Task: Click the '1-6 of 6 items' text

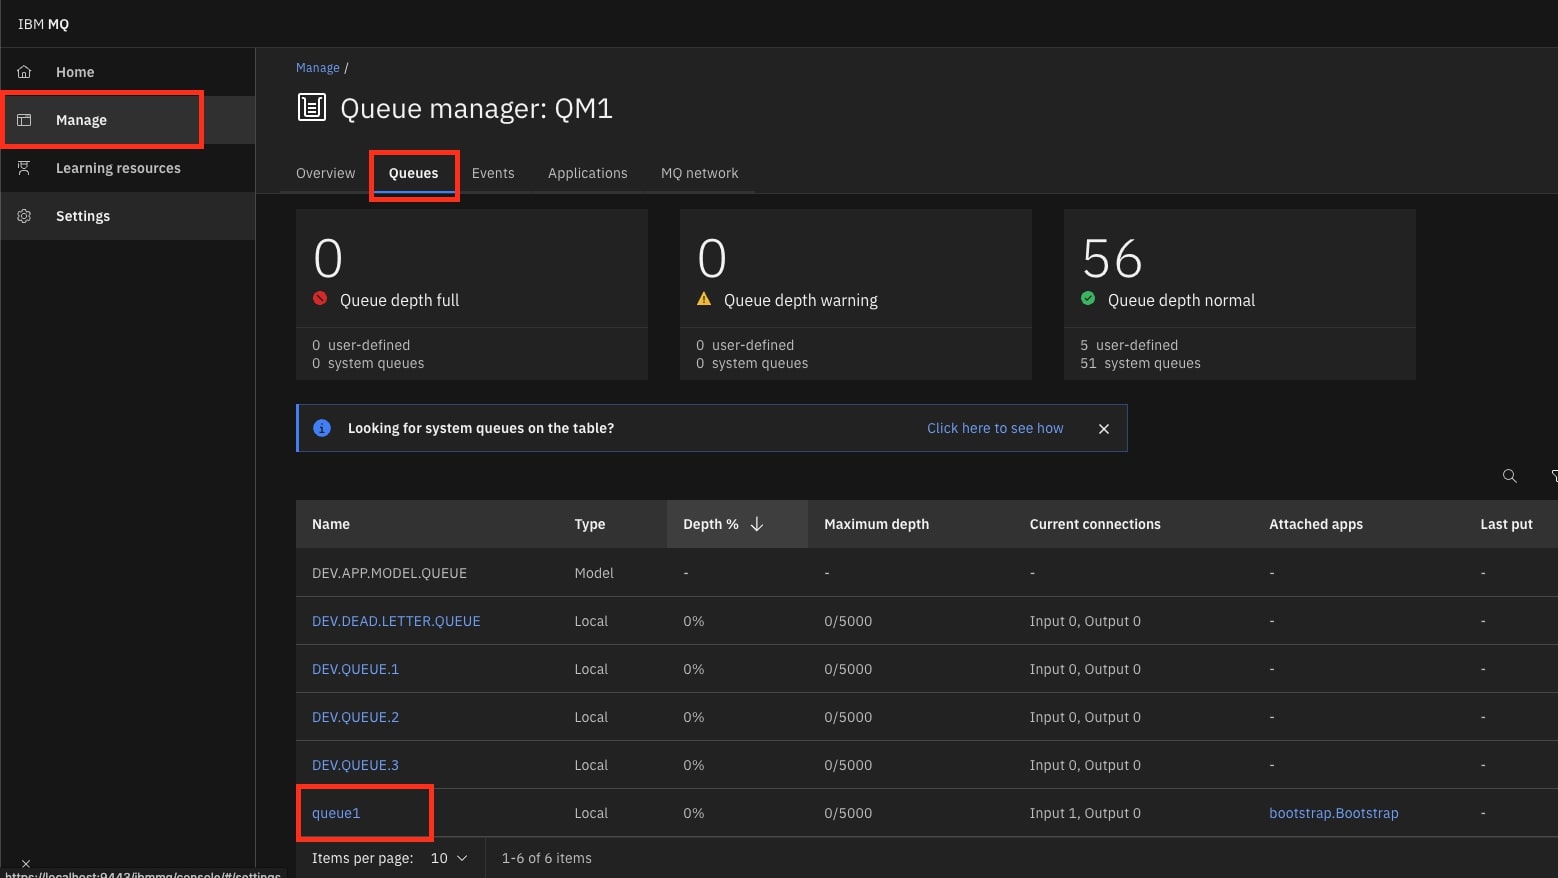Action: coord(546,858)
